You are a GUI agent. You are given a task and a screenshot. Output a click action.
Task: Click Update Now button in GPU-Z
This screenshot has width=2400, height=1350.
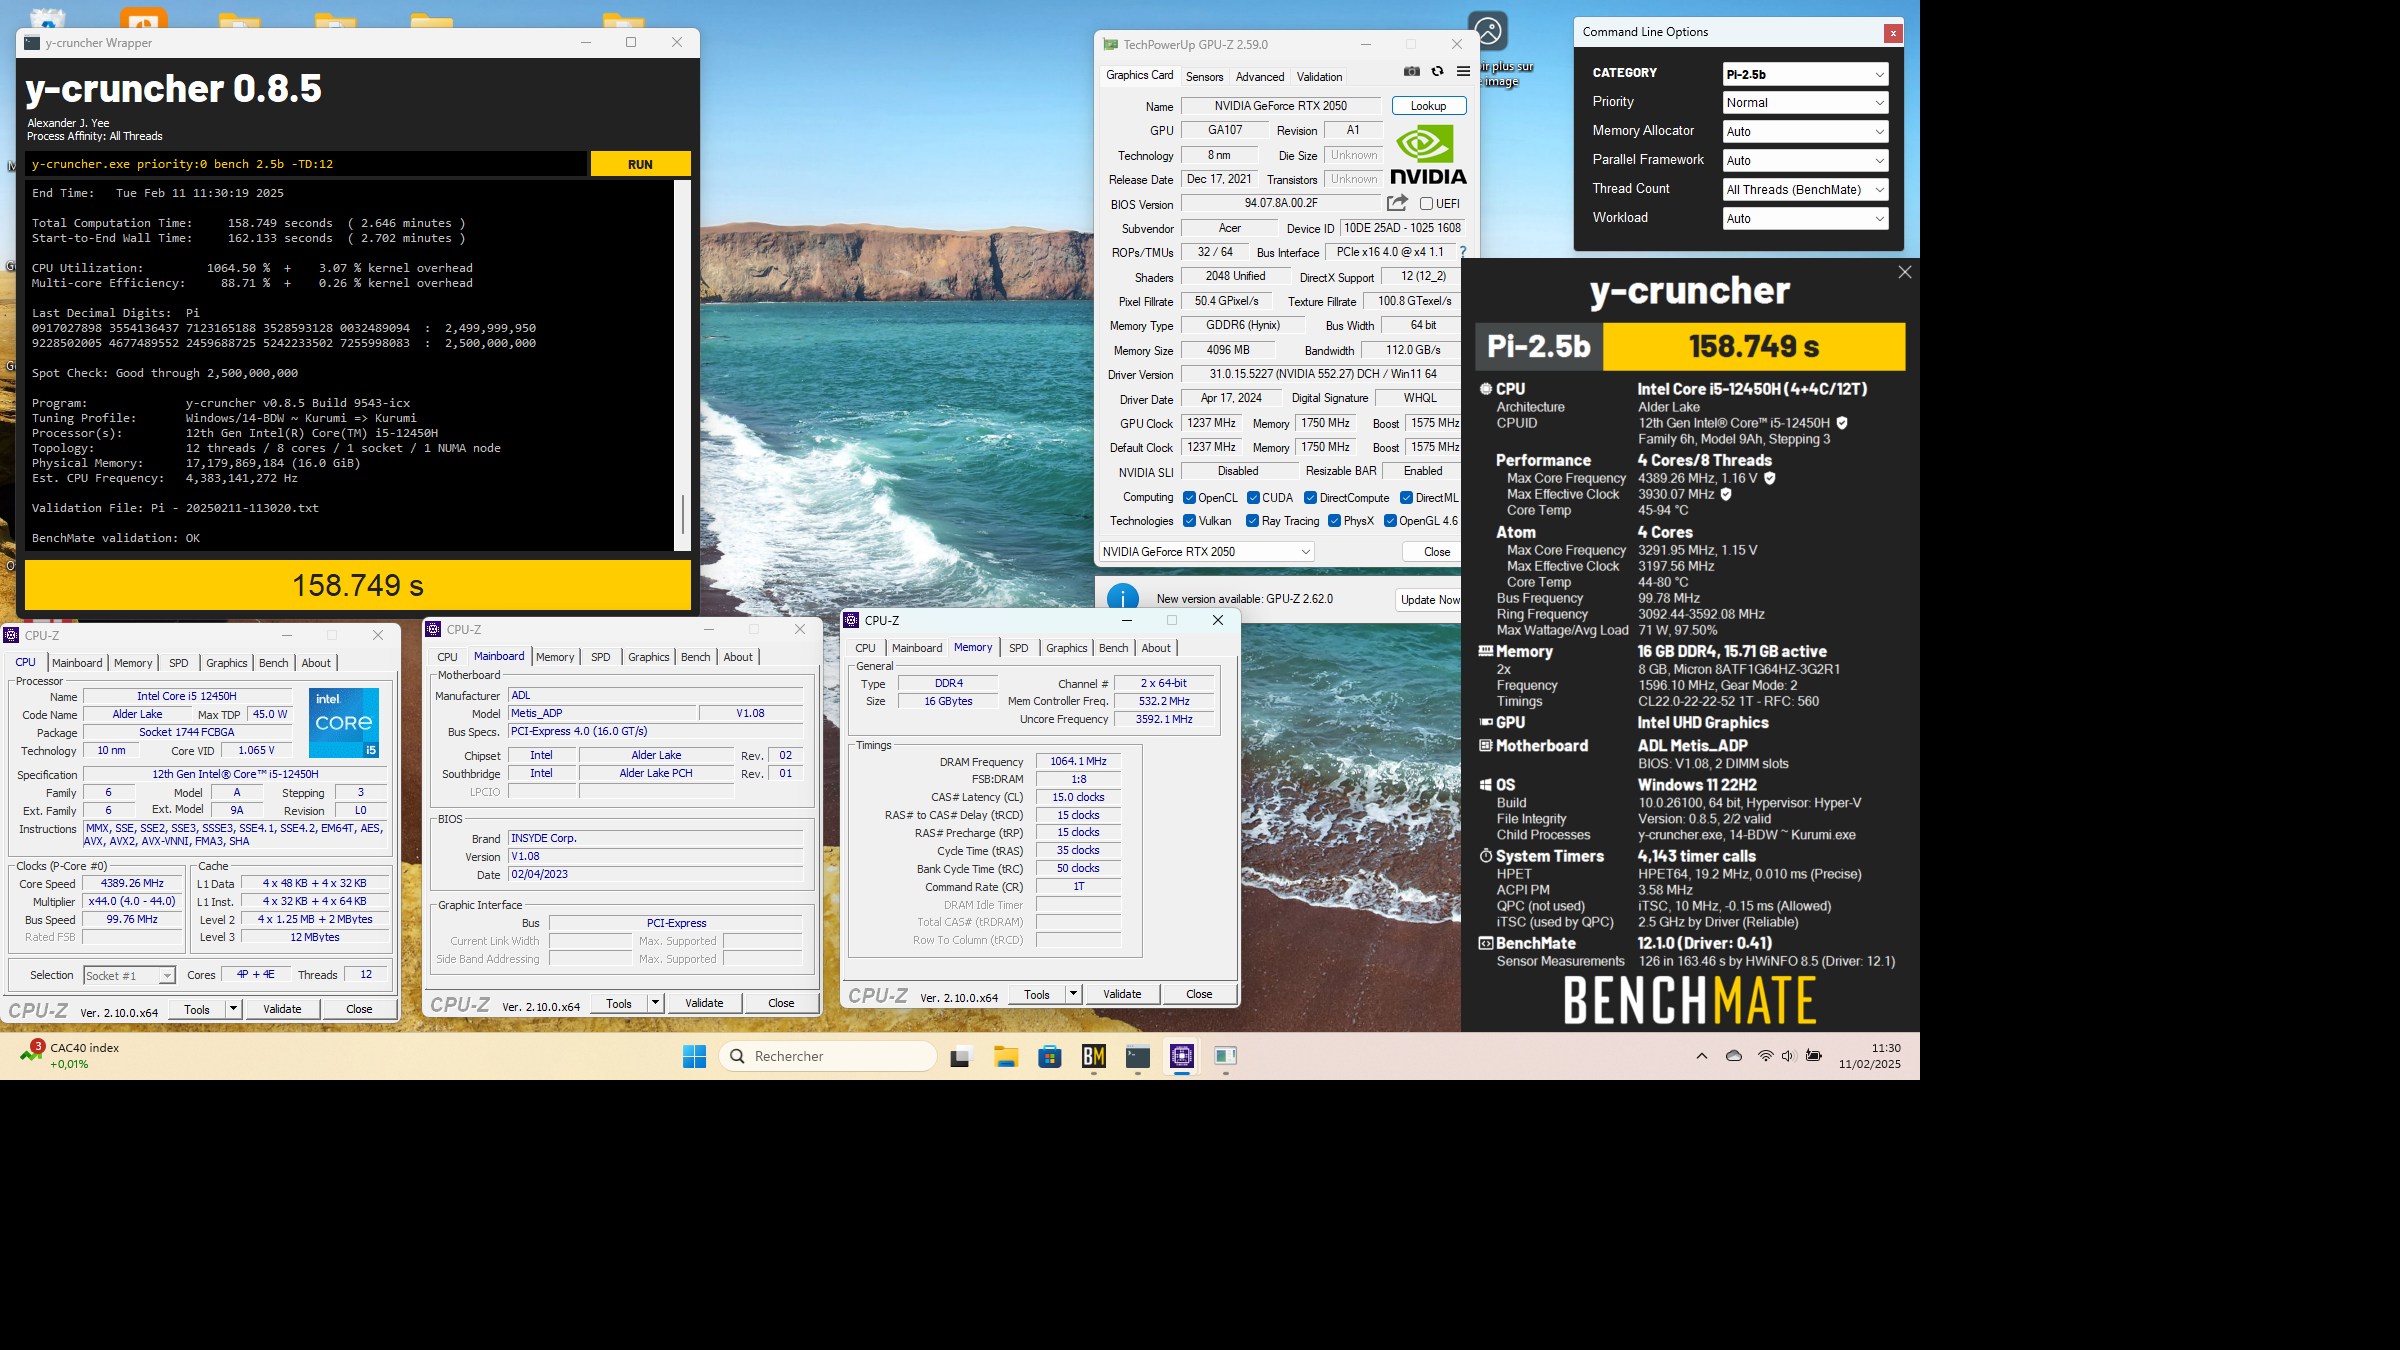tap(1429, 599)
